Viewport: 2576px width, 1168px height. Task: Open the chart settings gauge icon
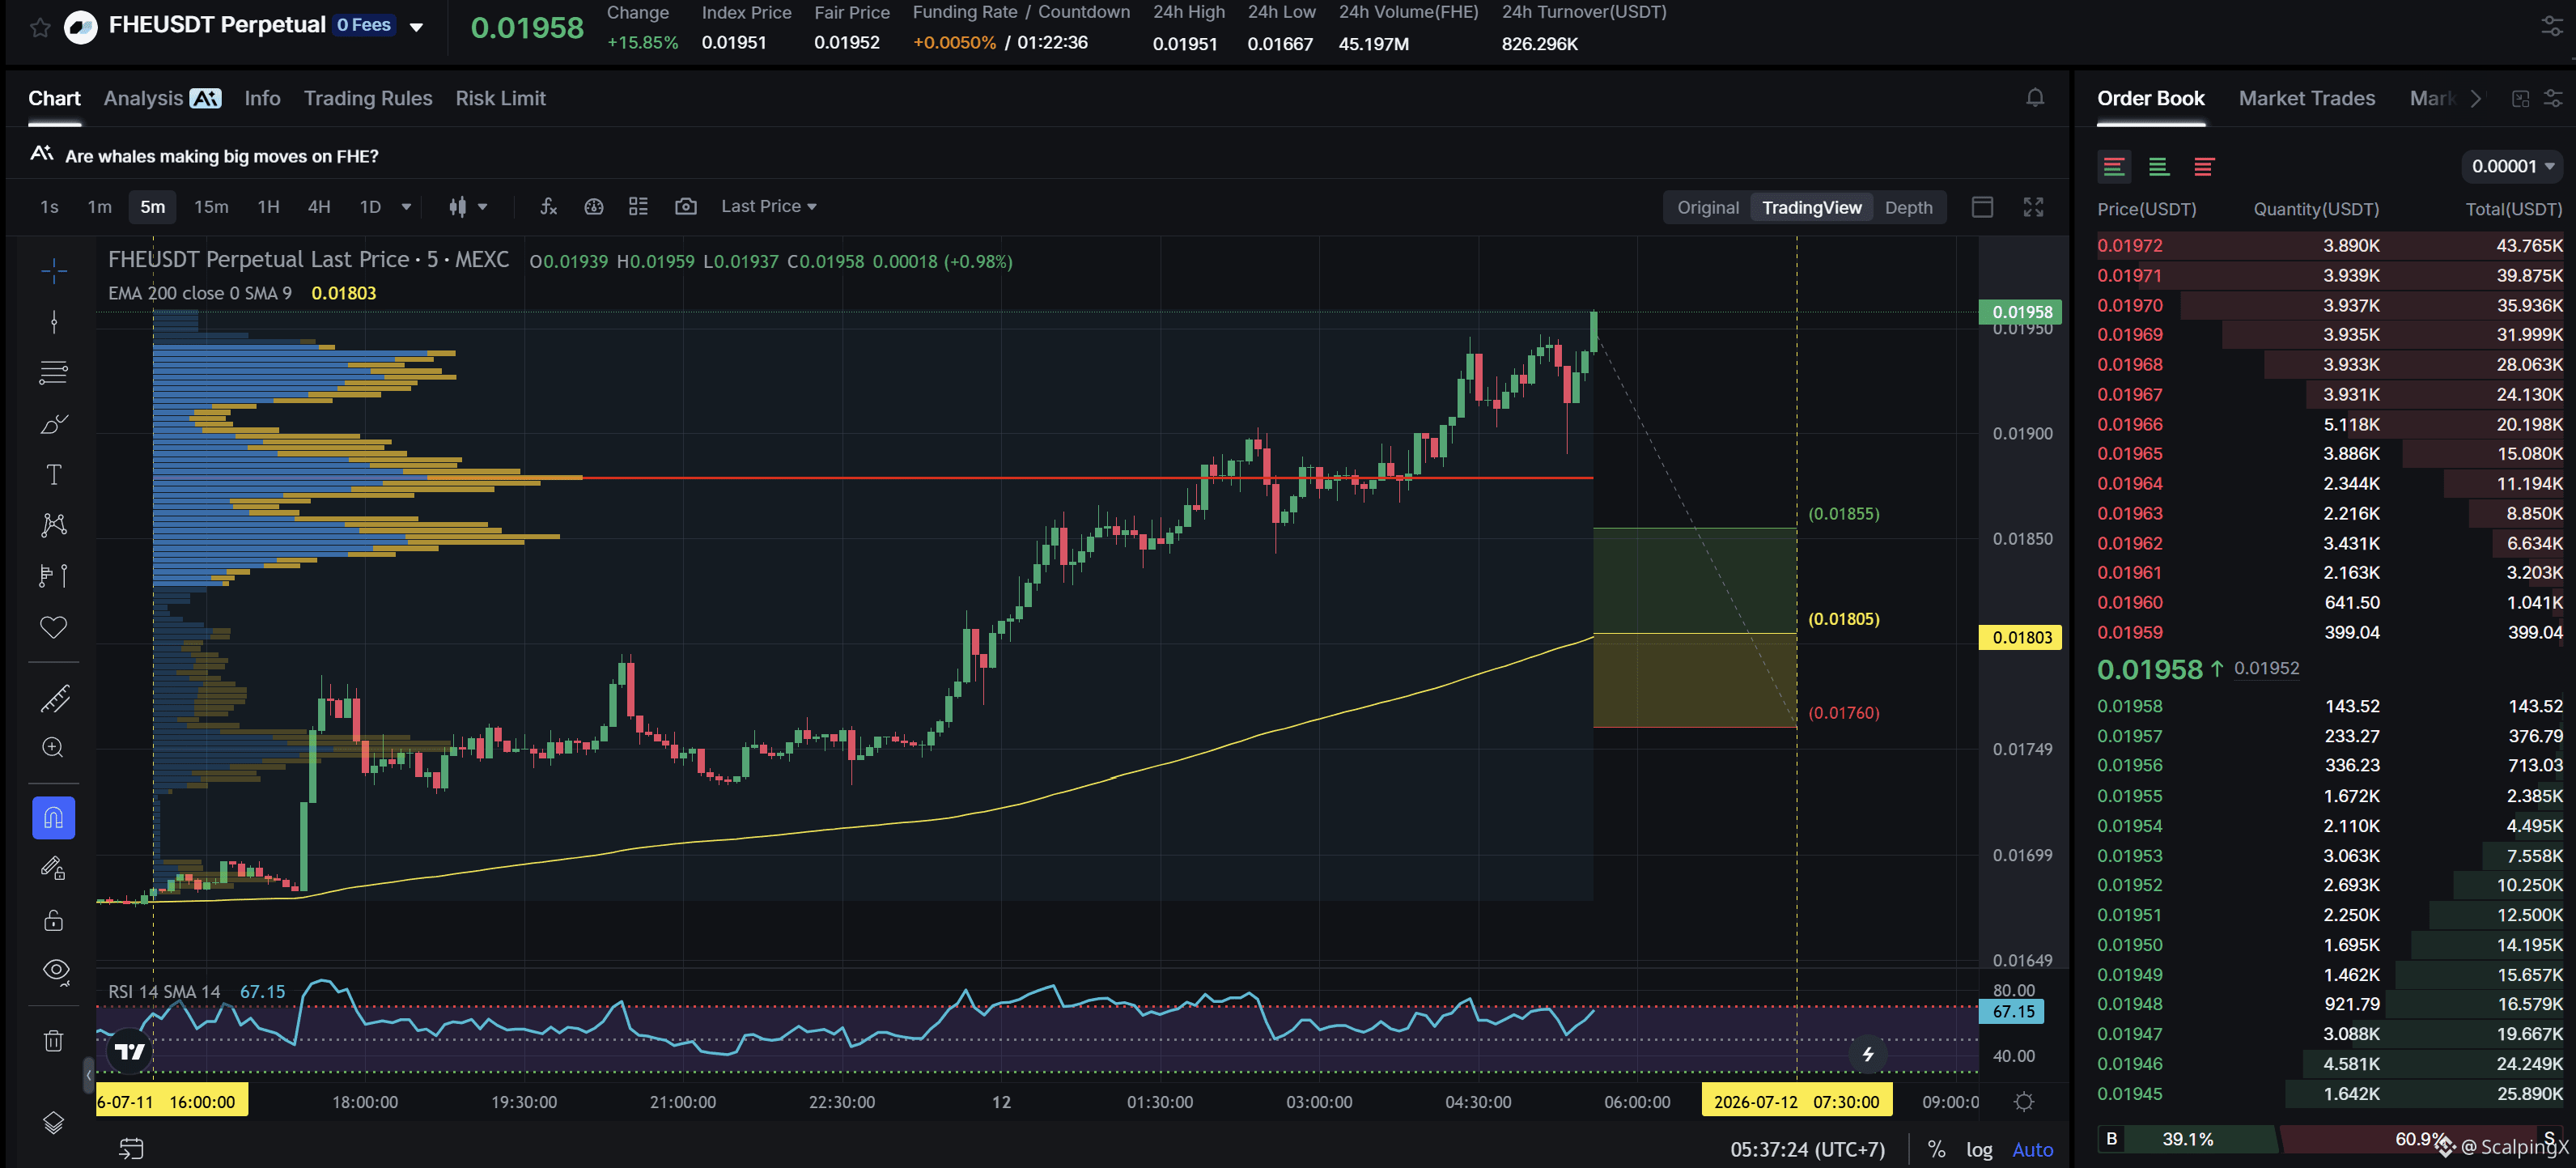point(594,206)
